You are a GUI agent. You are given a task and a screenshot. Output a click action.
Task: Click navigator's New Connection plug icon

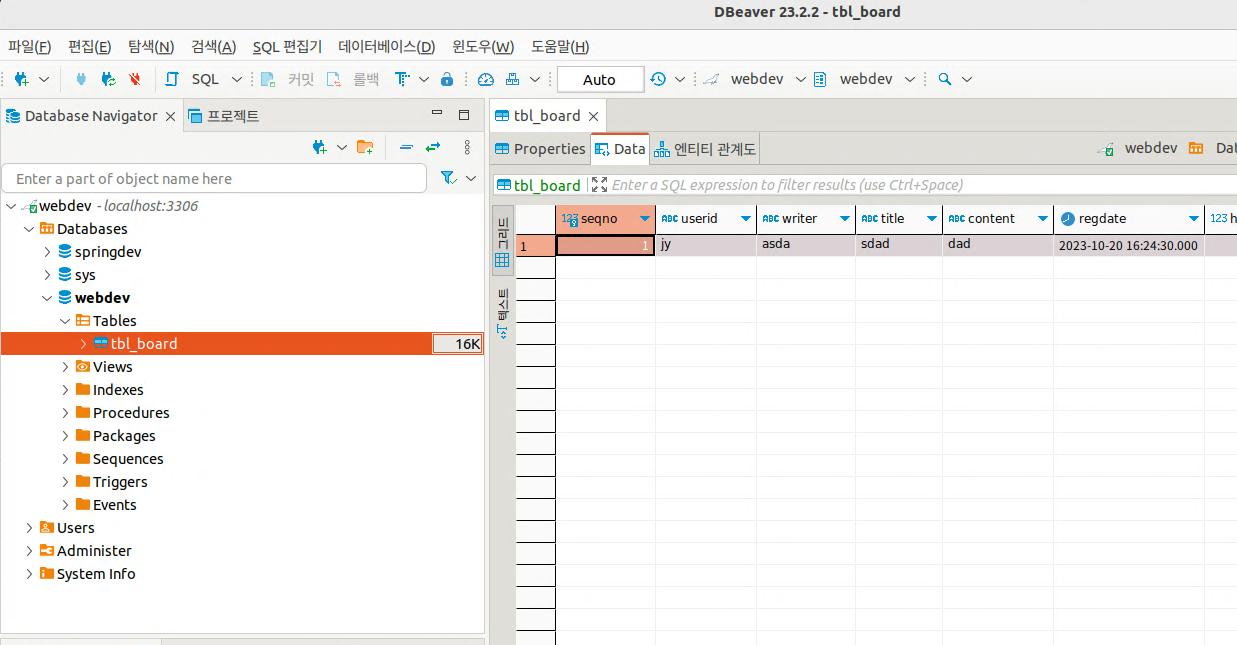pos(320,147)
